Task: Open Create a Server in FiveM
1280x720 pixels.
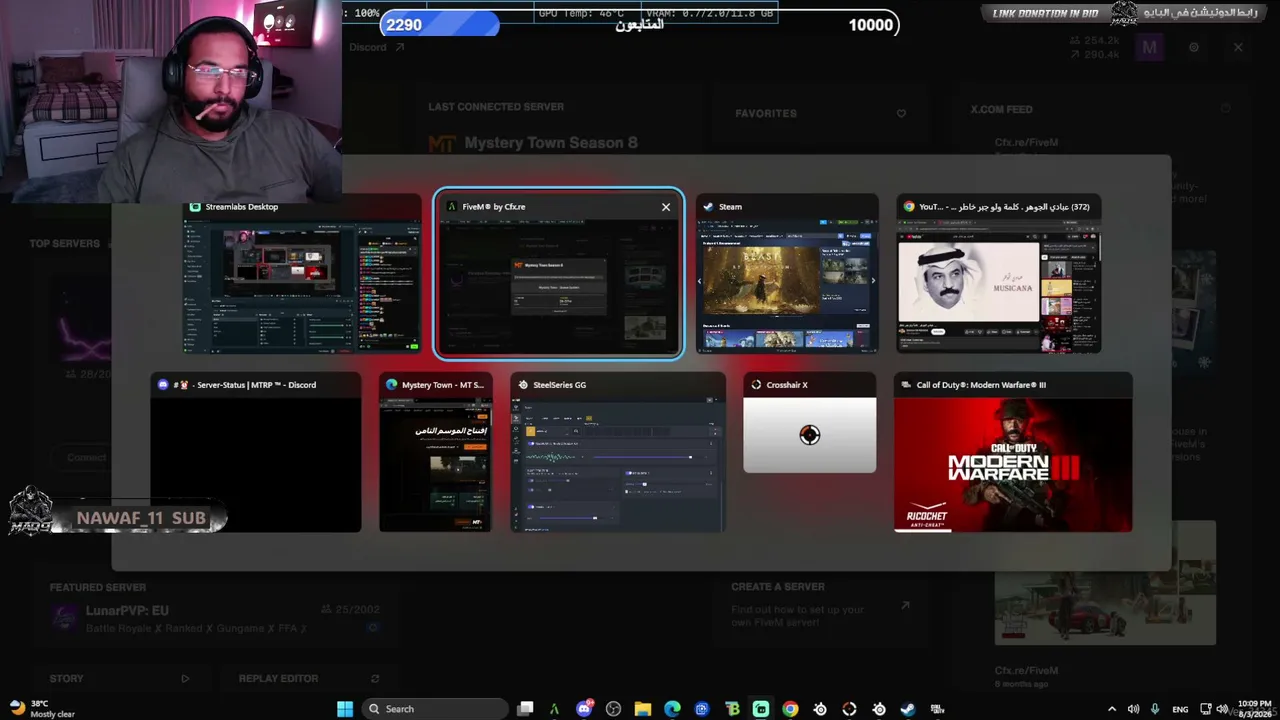Action: tap(820, 604)
